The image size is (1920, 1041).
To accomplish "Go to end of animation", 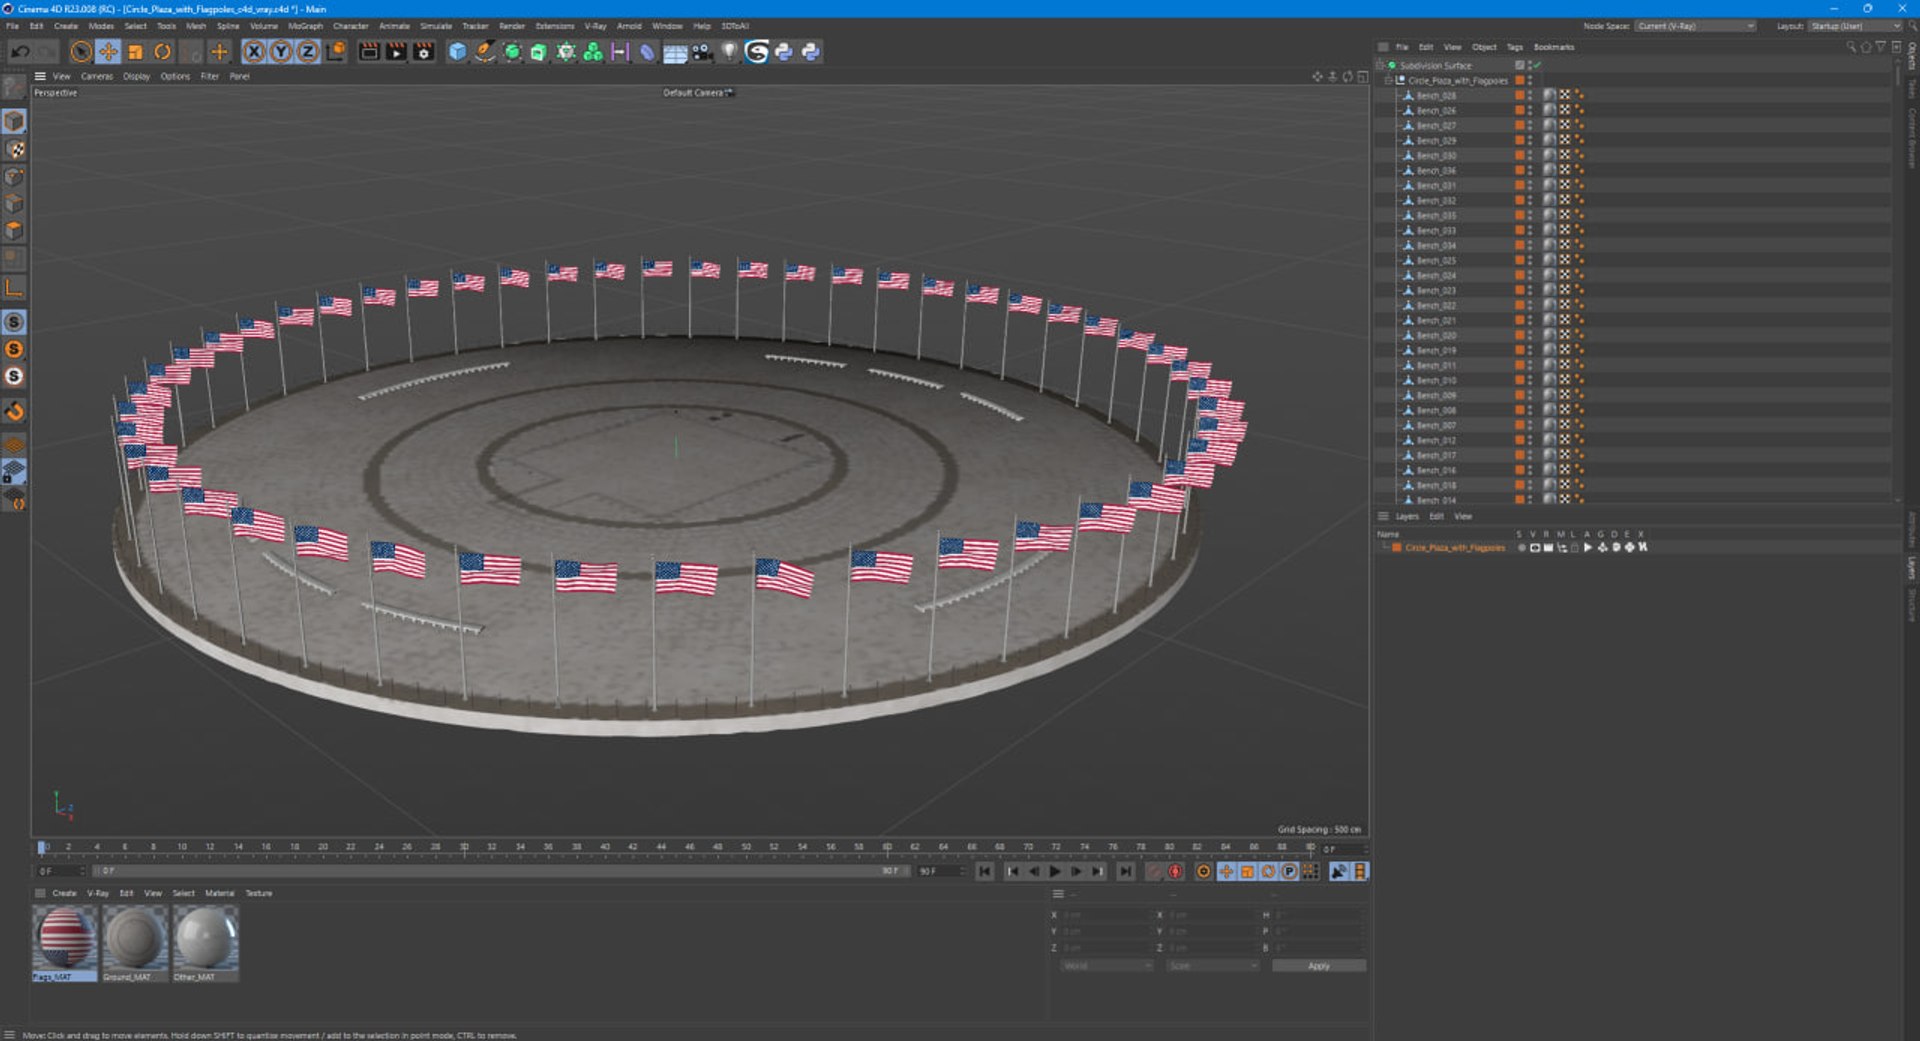I will [1126, 872].
